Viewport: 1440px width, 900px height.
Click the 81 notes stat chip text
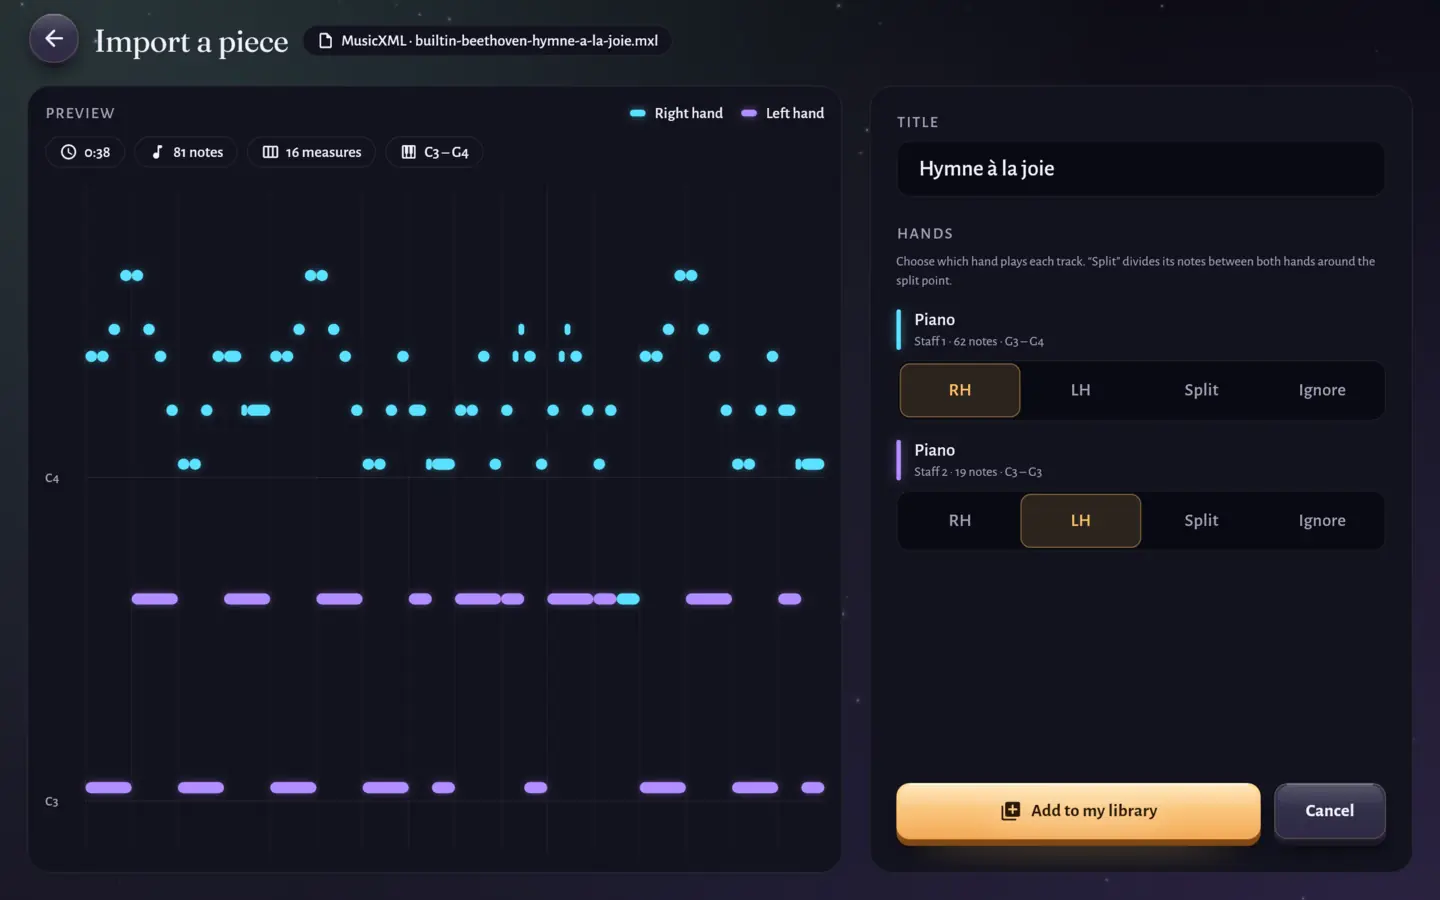pos(198,152)
